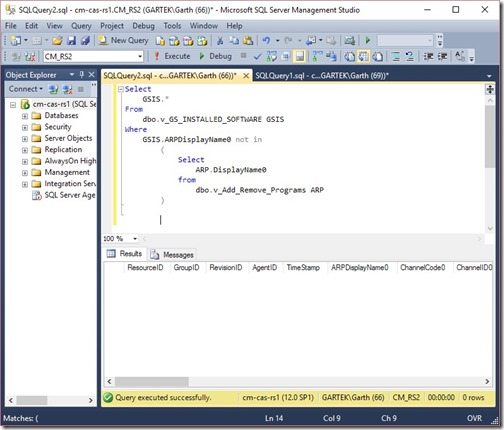The height and width of the screenshot is (430, 504).
Task: Click the Disconnect icon in Object Explorer
Action: 67,89
